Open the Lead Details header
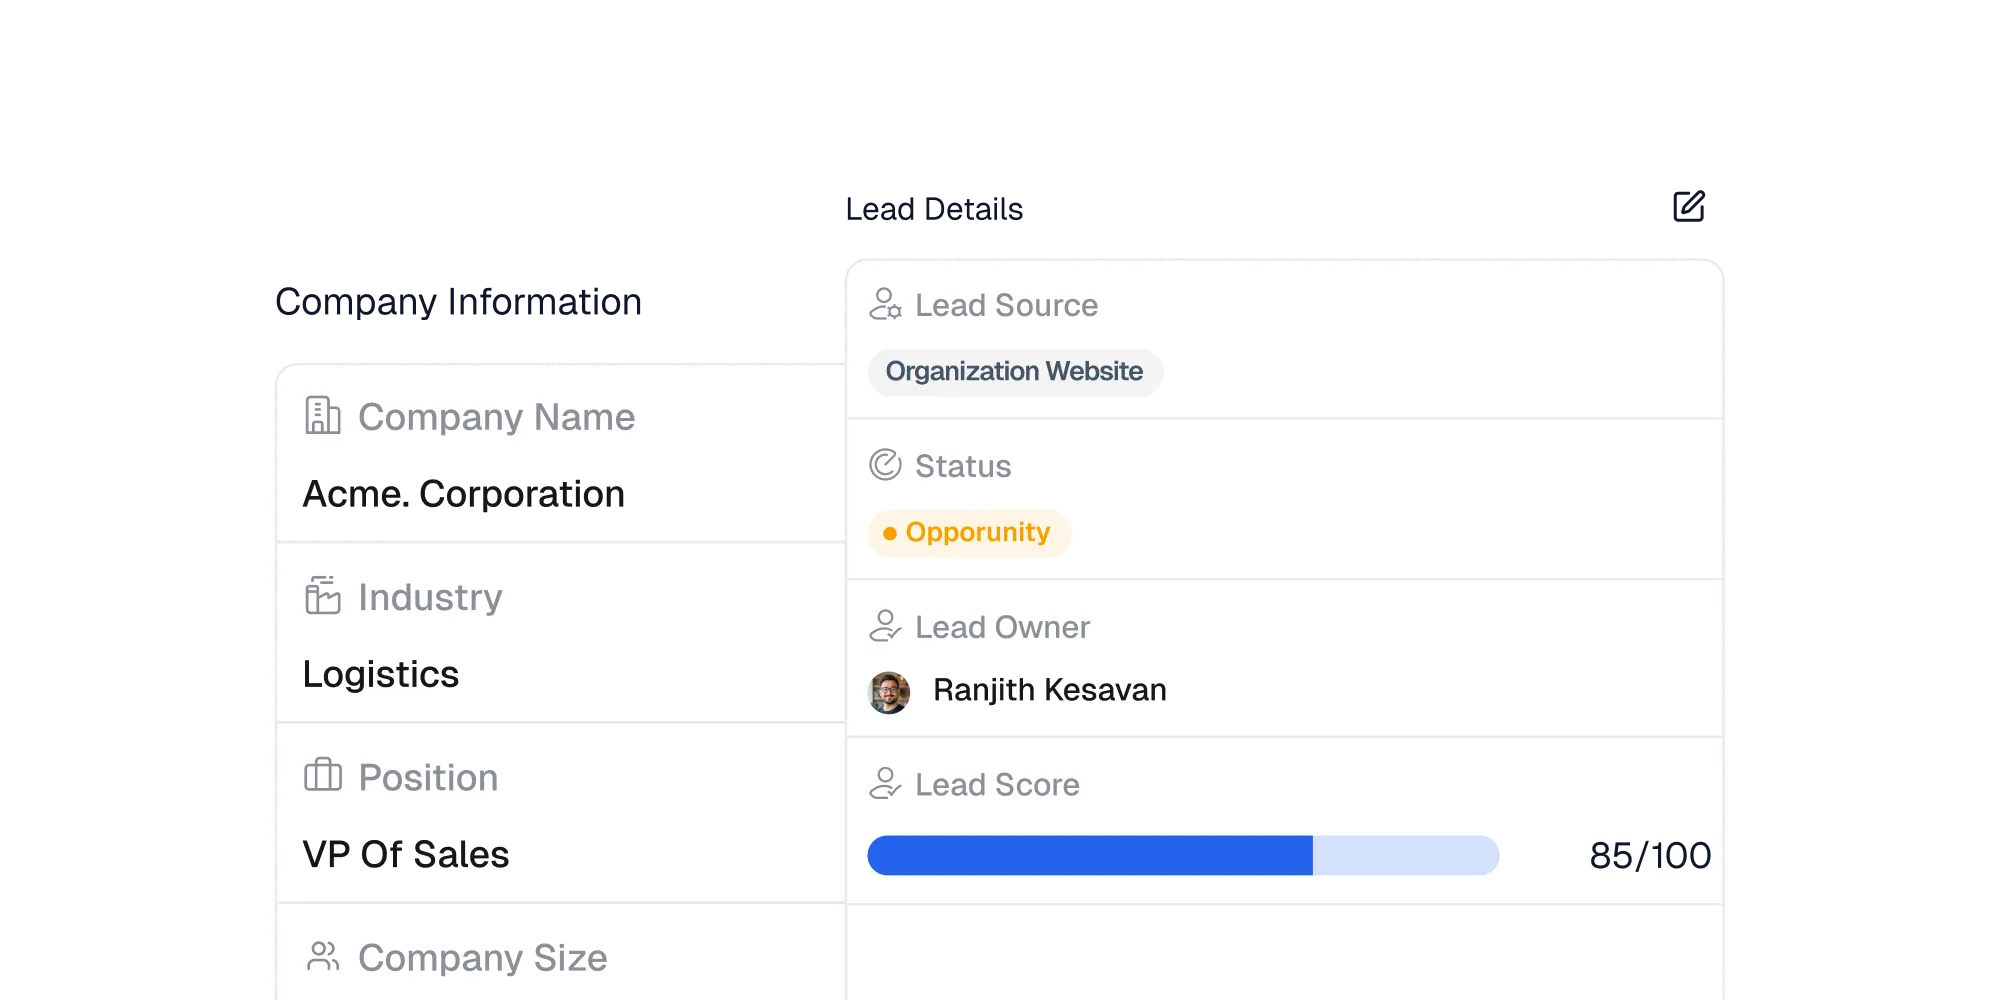The height and width of the screenshot is (1000, 2000). (x=933, y=208)
